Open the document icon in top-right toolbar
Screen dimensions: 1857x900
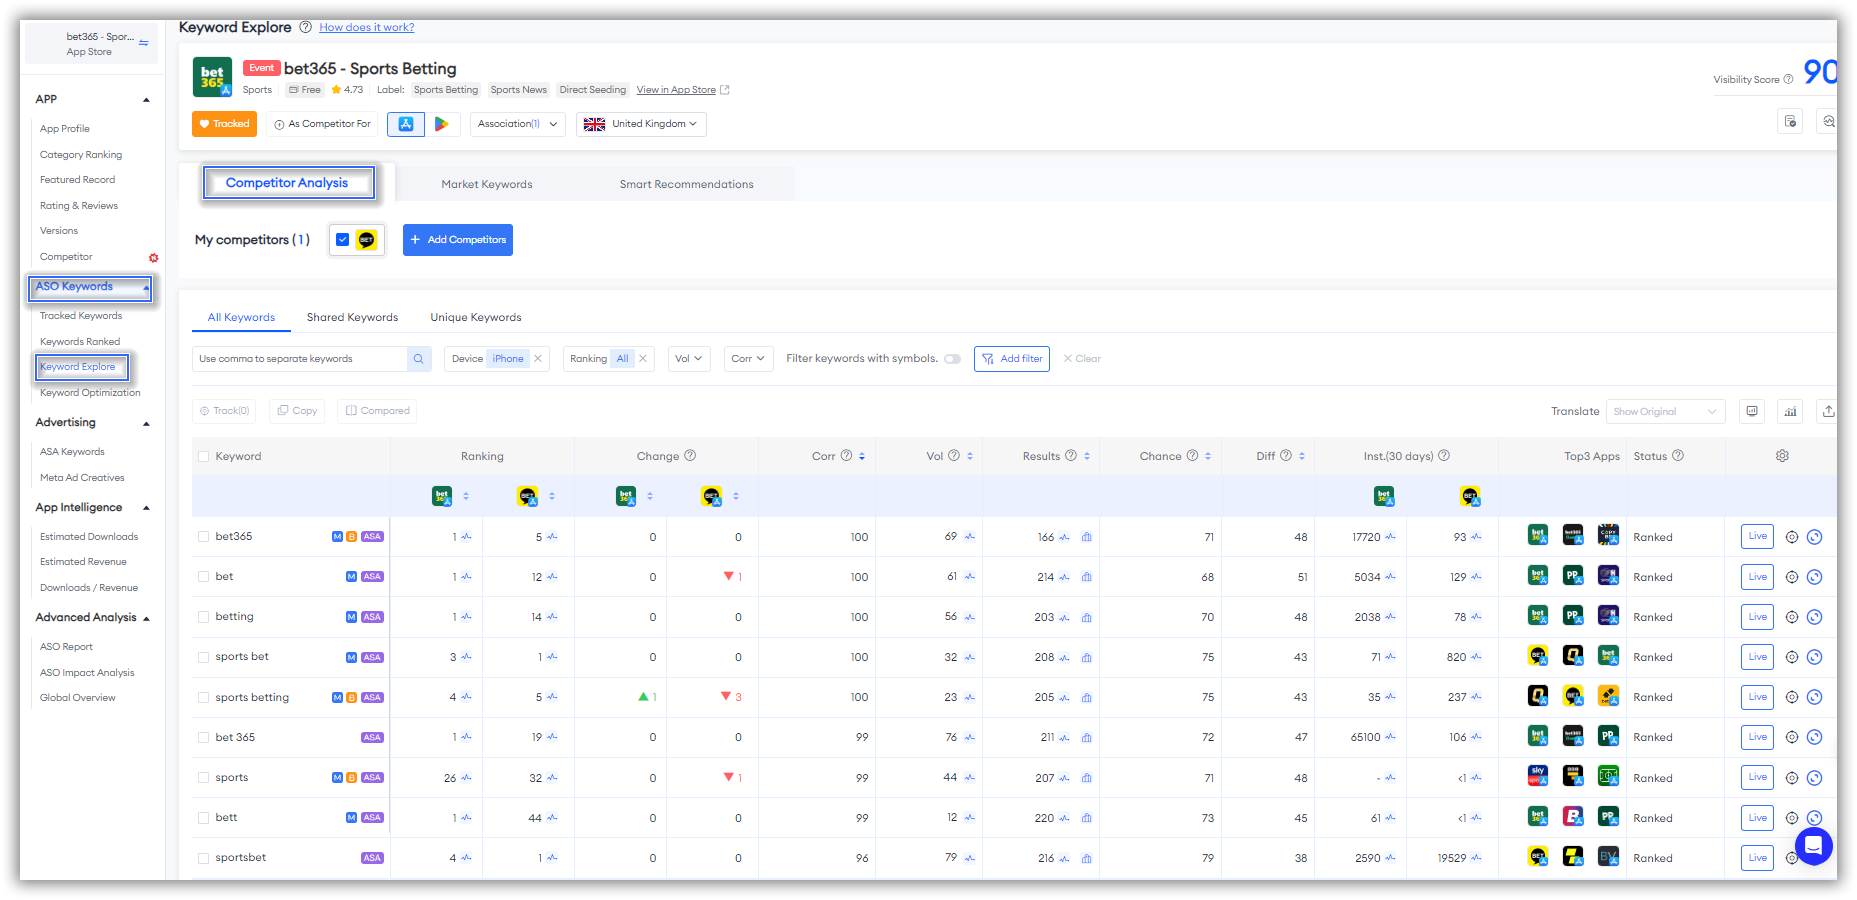tap(1790, 121)
